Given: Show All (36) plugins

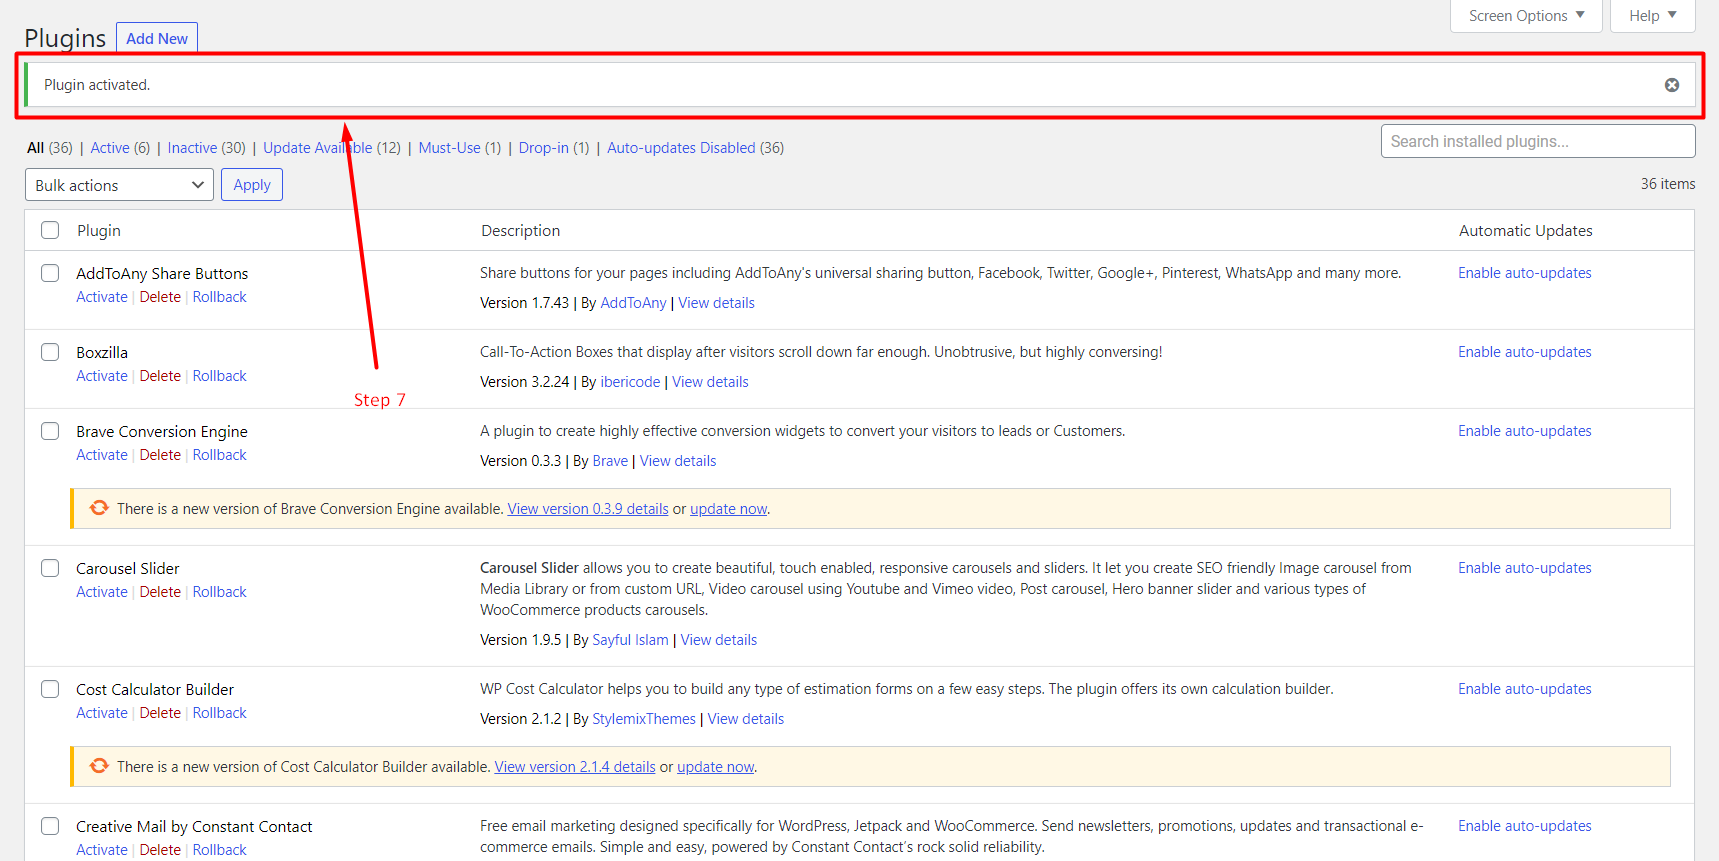Looking at the screenshot, I should (x=50, y=148).
